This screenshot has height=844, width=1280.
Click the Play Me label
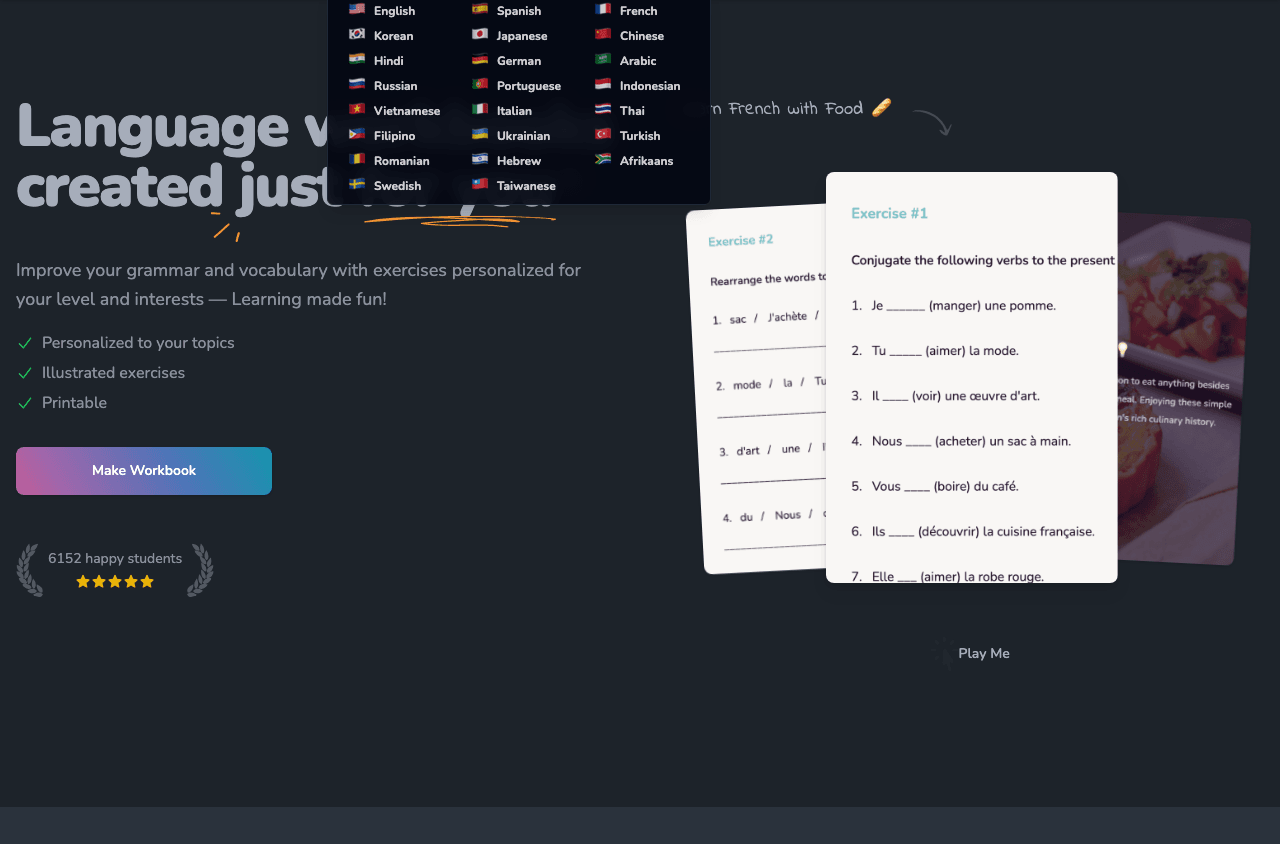coord(984,653)
